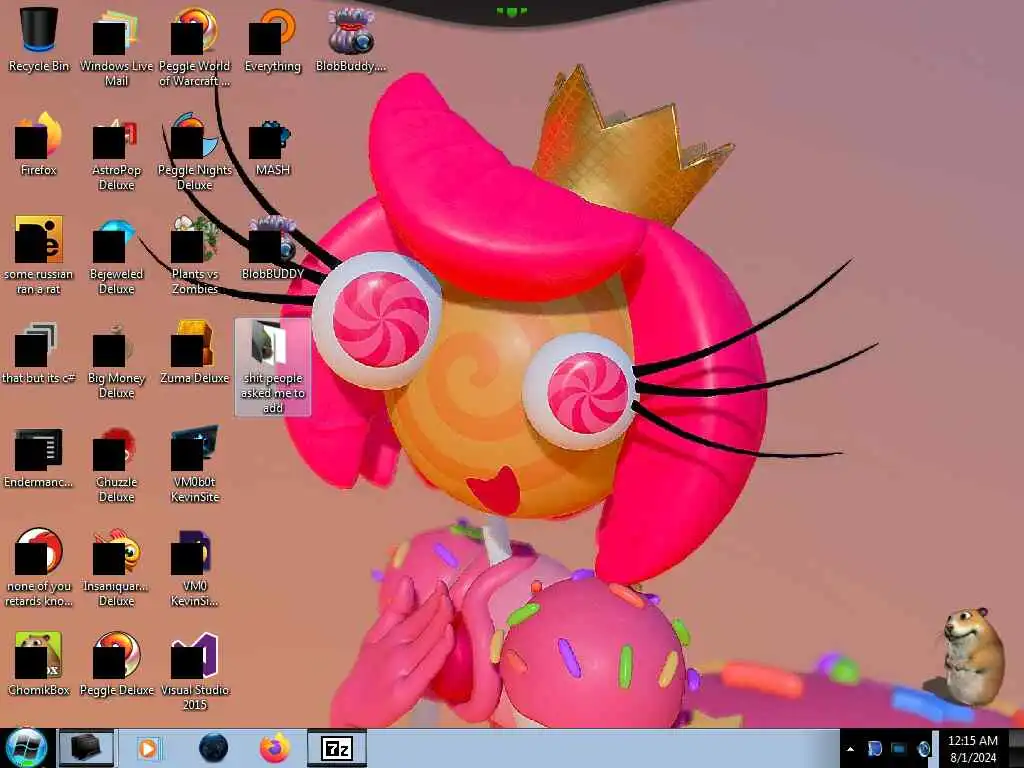1024x768 pixels.
Task: Click the blue shield-like tray icon
Action: point(874,748)
